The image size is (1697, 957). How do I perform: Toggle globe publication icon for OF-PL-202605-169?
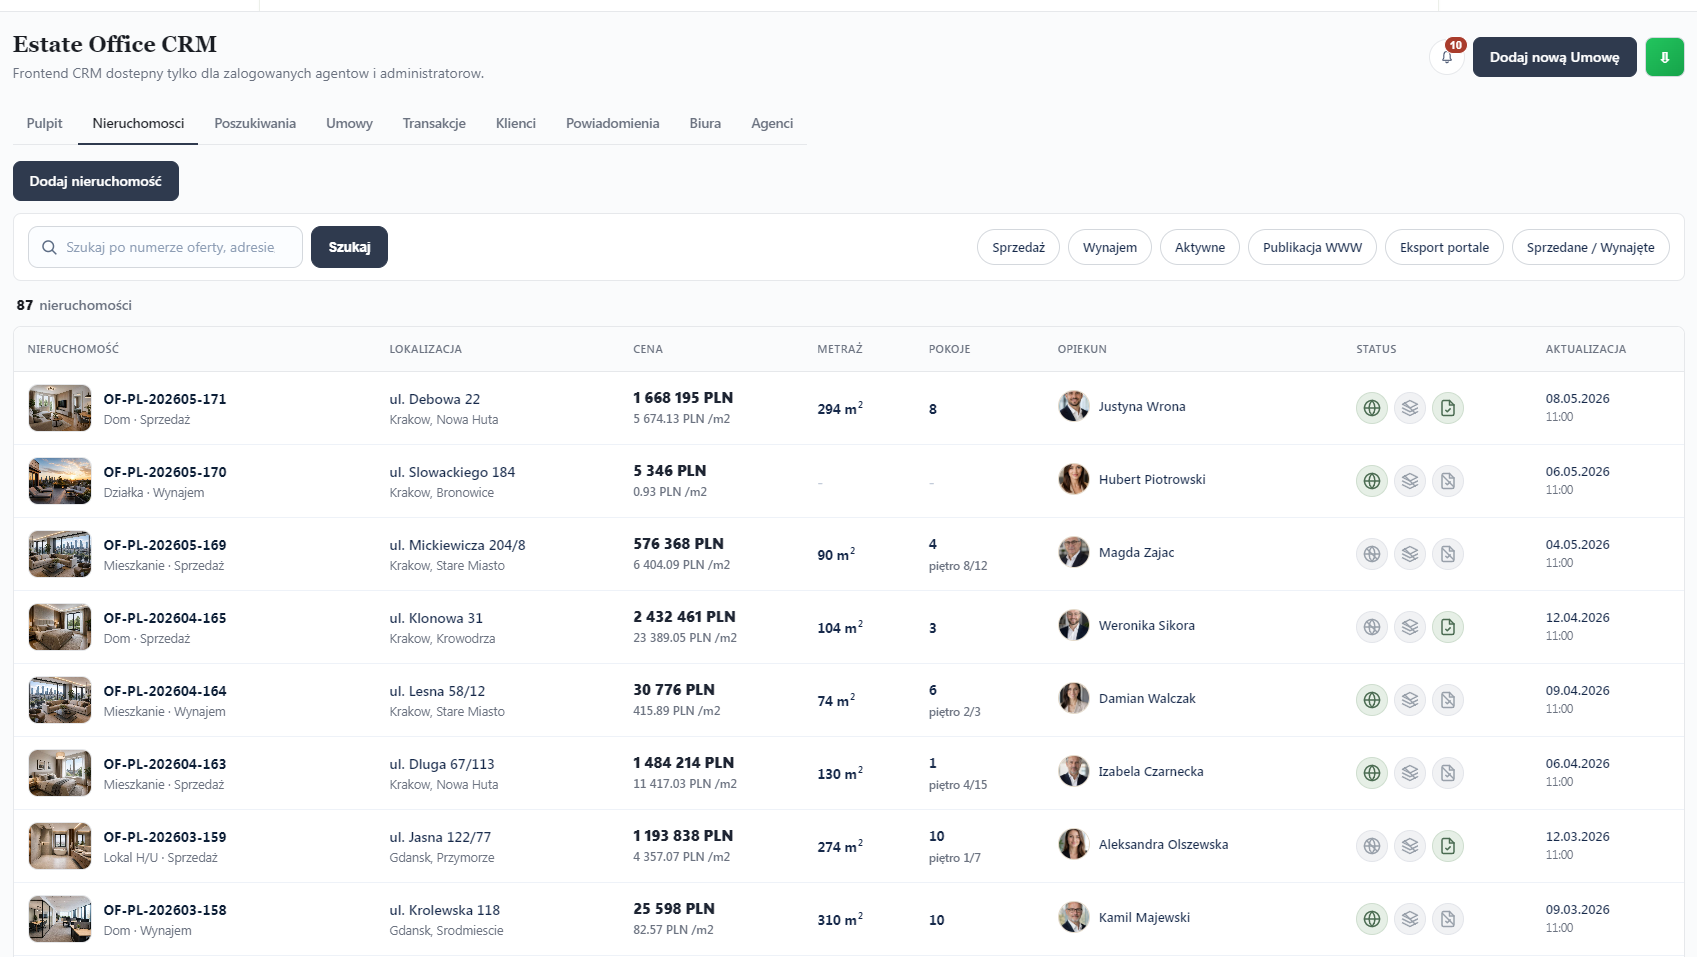click(x=1372, y=554)
